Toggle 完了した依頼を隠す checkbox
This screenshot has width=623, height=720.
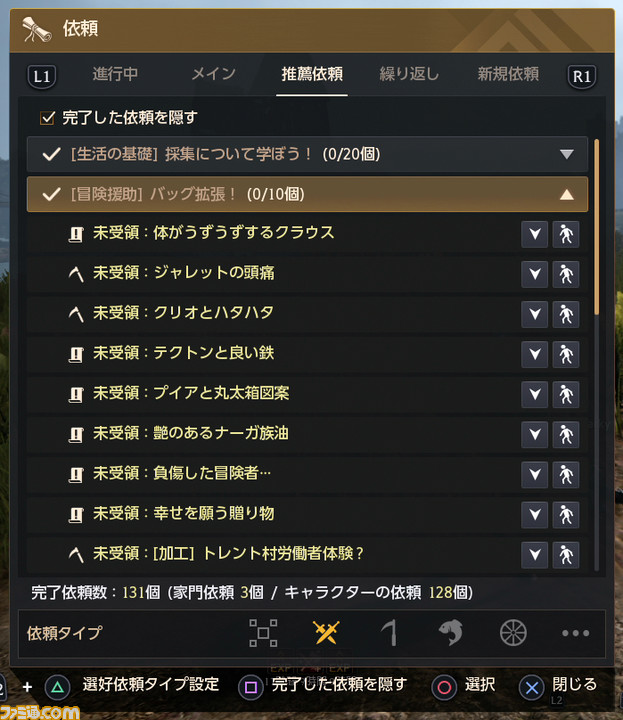tap(47, 118)
